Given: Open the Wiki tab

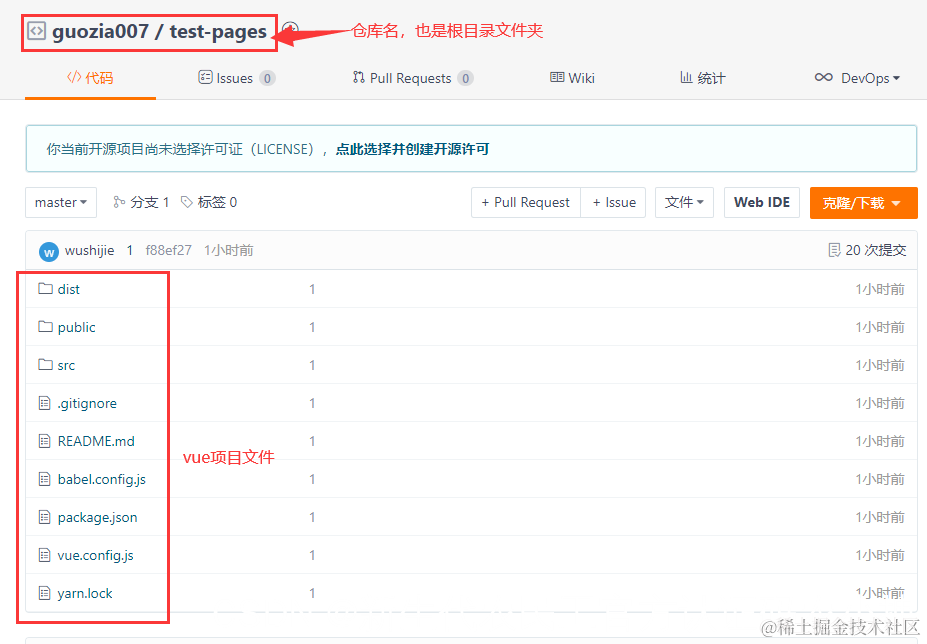Looking at the screenshot, I should click(x=572, y=78).
